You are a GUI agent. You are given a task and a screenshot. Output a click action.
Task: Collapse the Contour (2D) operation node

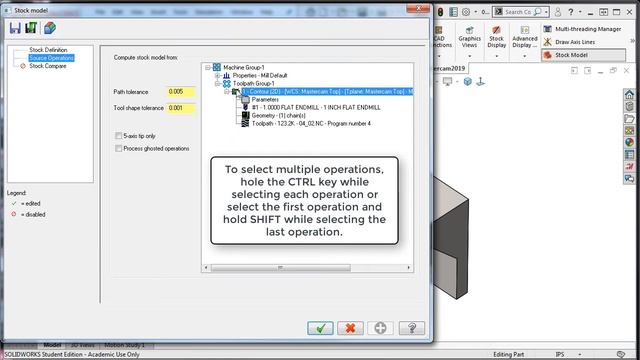[x=227, y=92]
